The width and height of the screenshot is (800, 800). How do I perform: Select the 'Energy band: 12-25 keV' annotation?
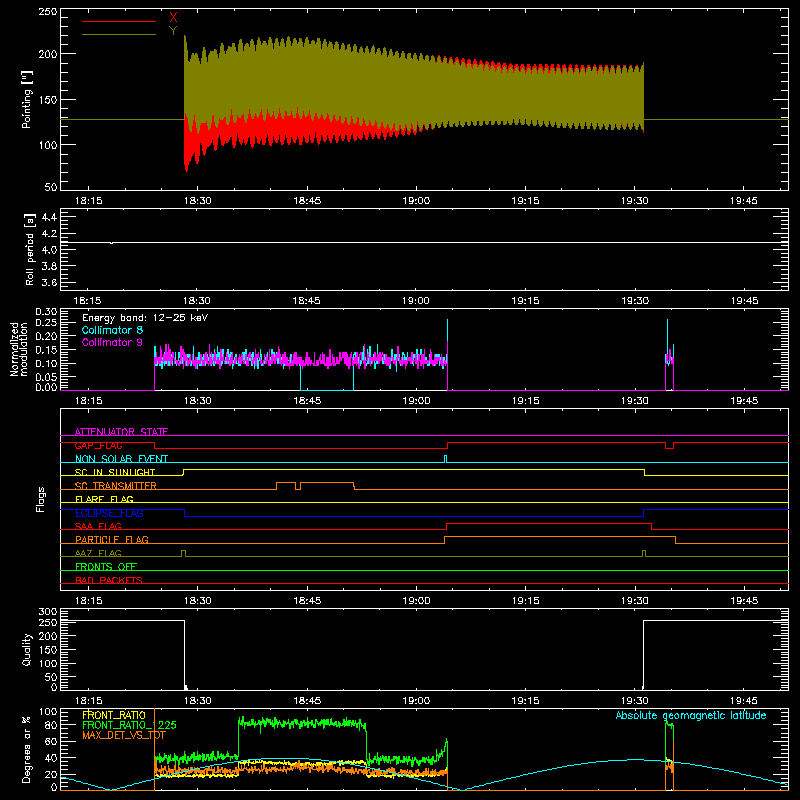click(145, 318)
